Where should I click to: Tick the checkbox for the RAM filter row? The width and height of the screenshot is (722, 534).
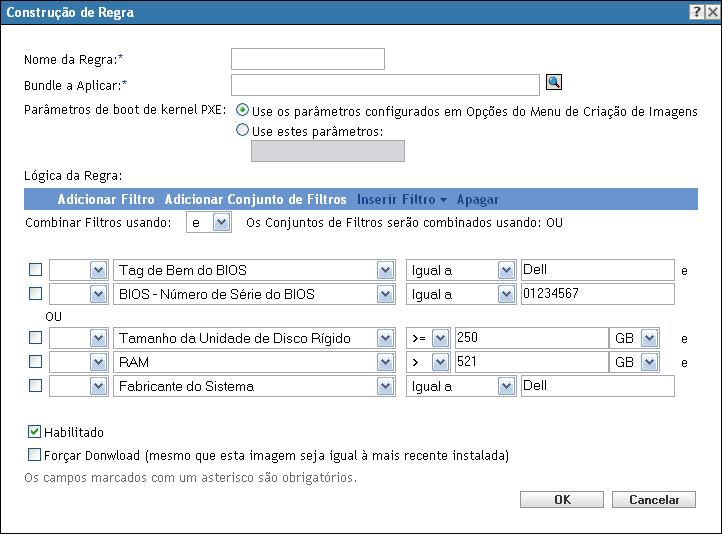[36, 362]
